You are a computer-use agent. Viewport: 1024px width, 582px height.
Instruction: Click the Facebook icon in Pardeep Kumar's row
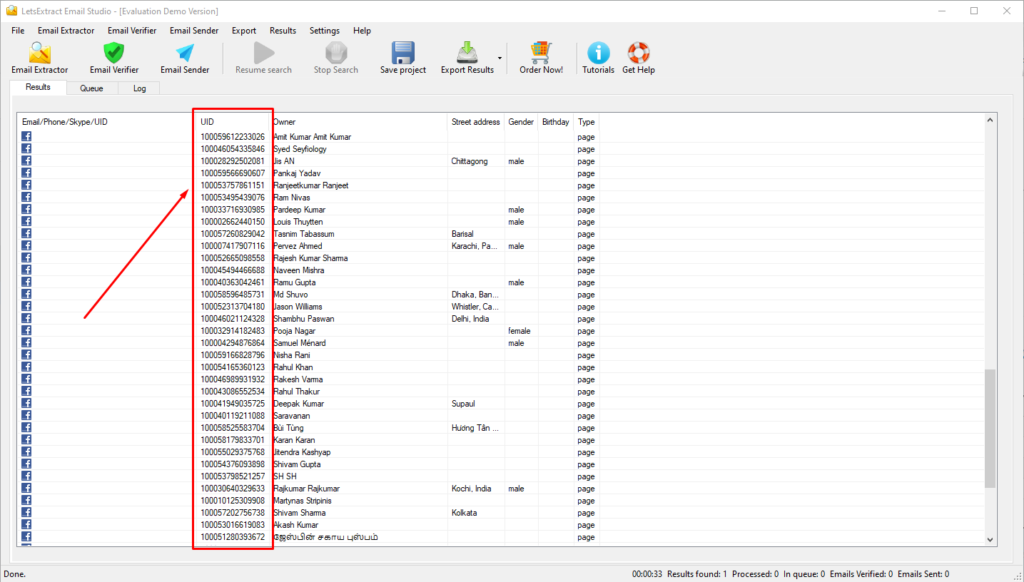(26, 209)
